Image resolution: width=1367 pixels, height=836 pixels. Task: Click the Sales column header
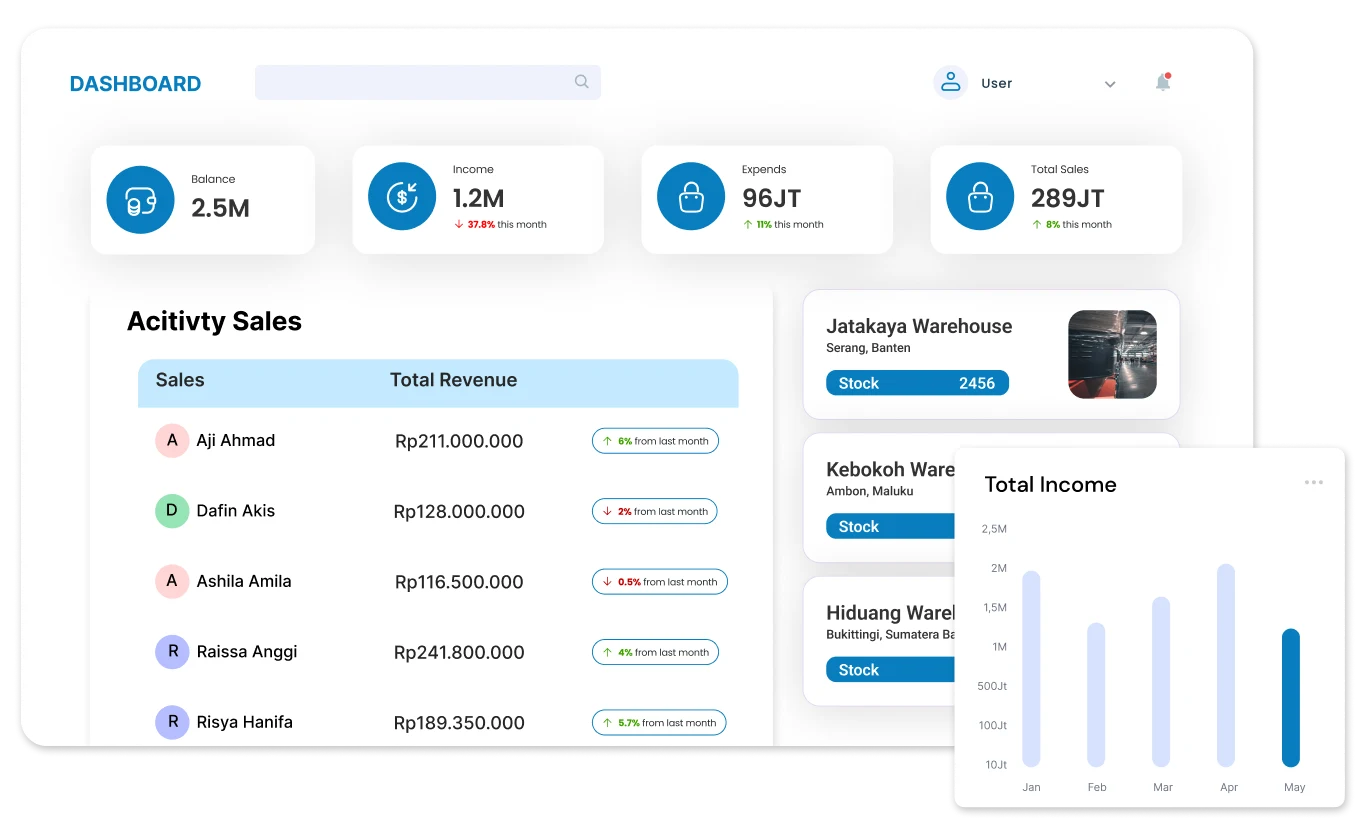coord(180,380)
